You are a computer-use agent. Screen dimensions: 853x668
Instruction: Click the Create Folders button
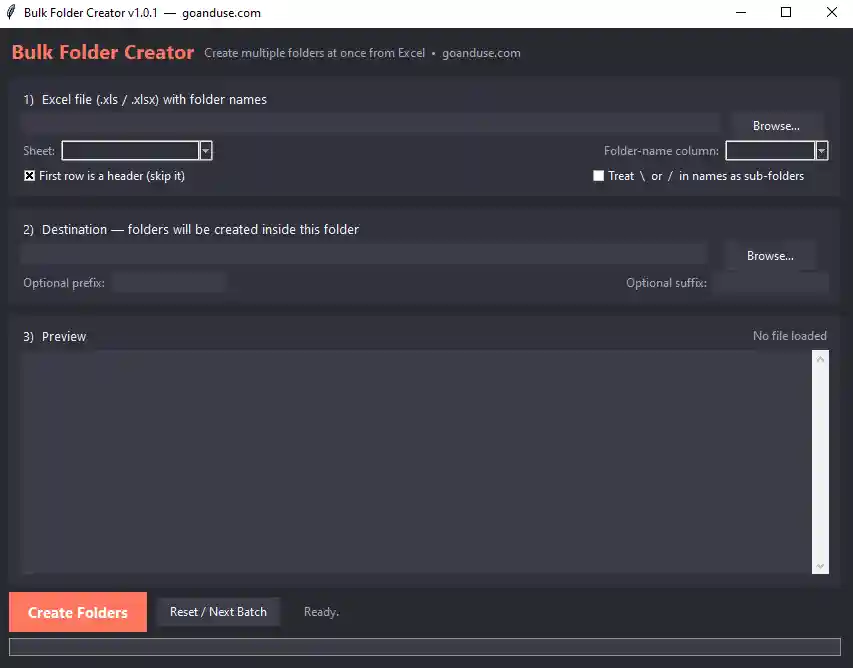78,612
